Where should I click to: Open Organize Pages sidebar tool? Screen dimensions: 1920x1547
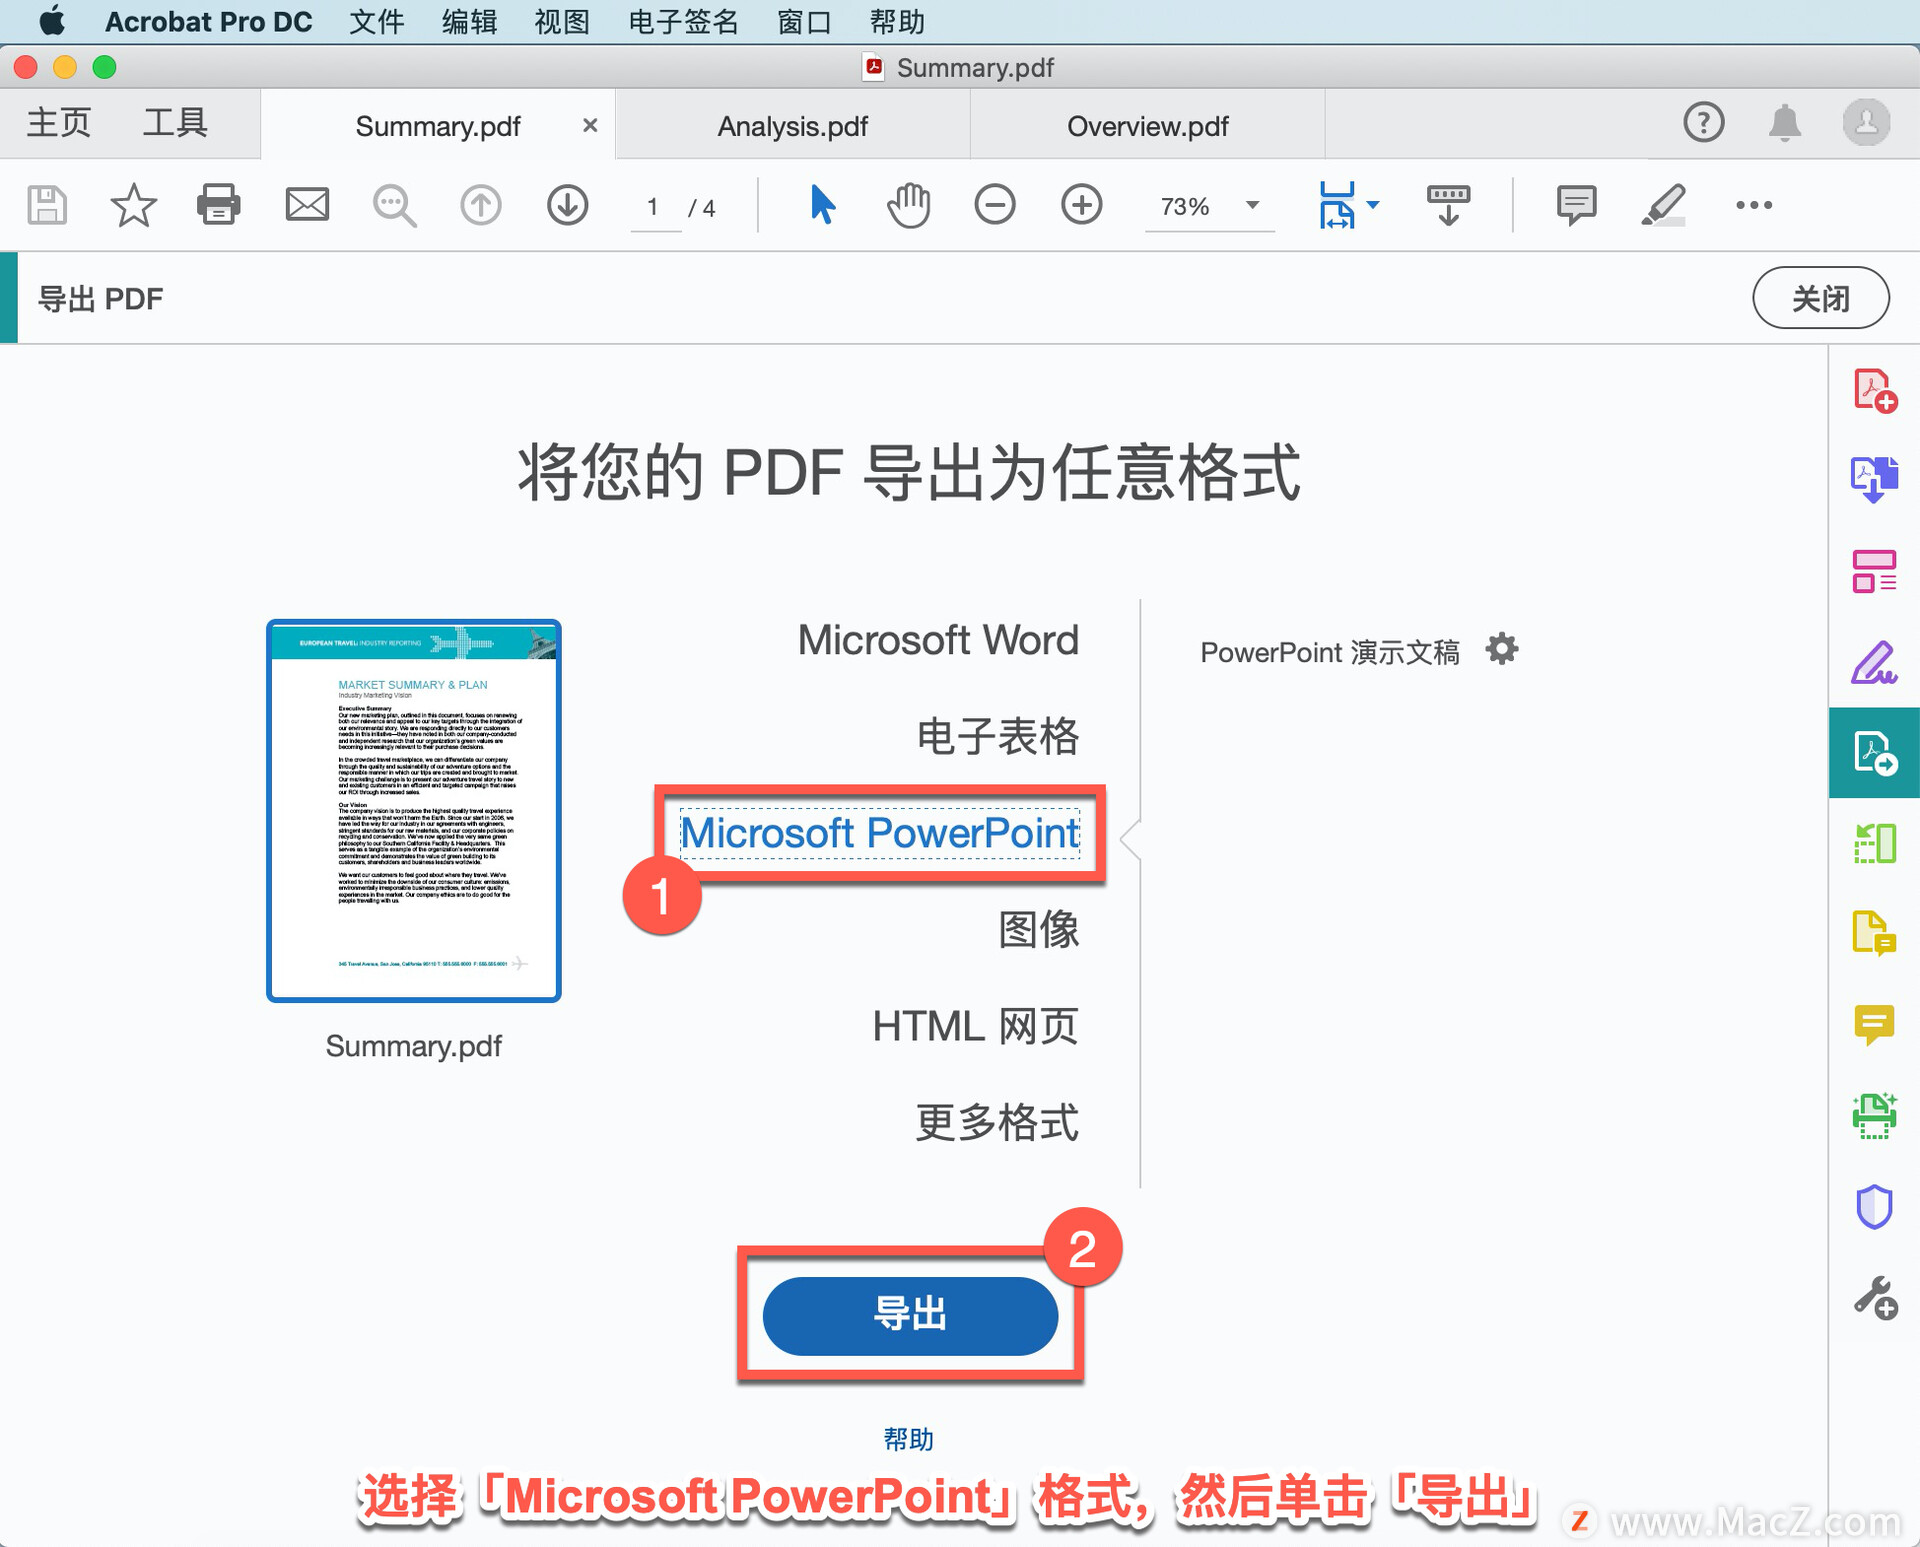(x=1875, y=571)
